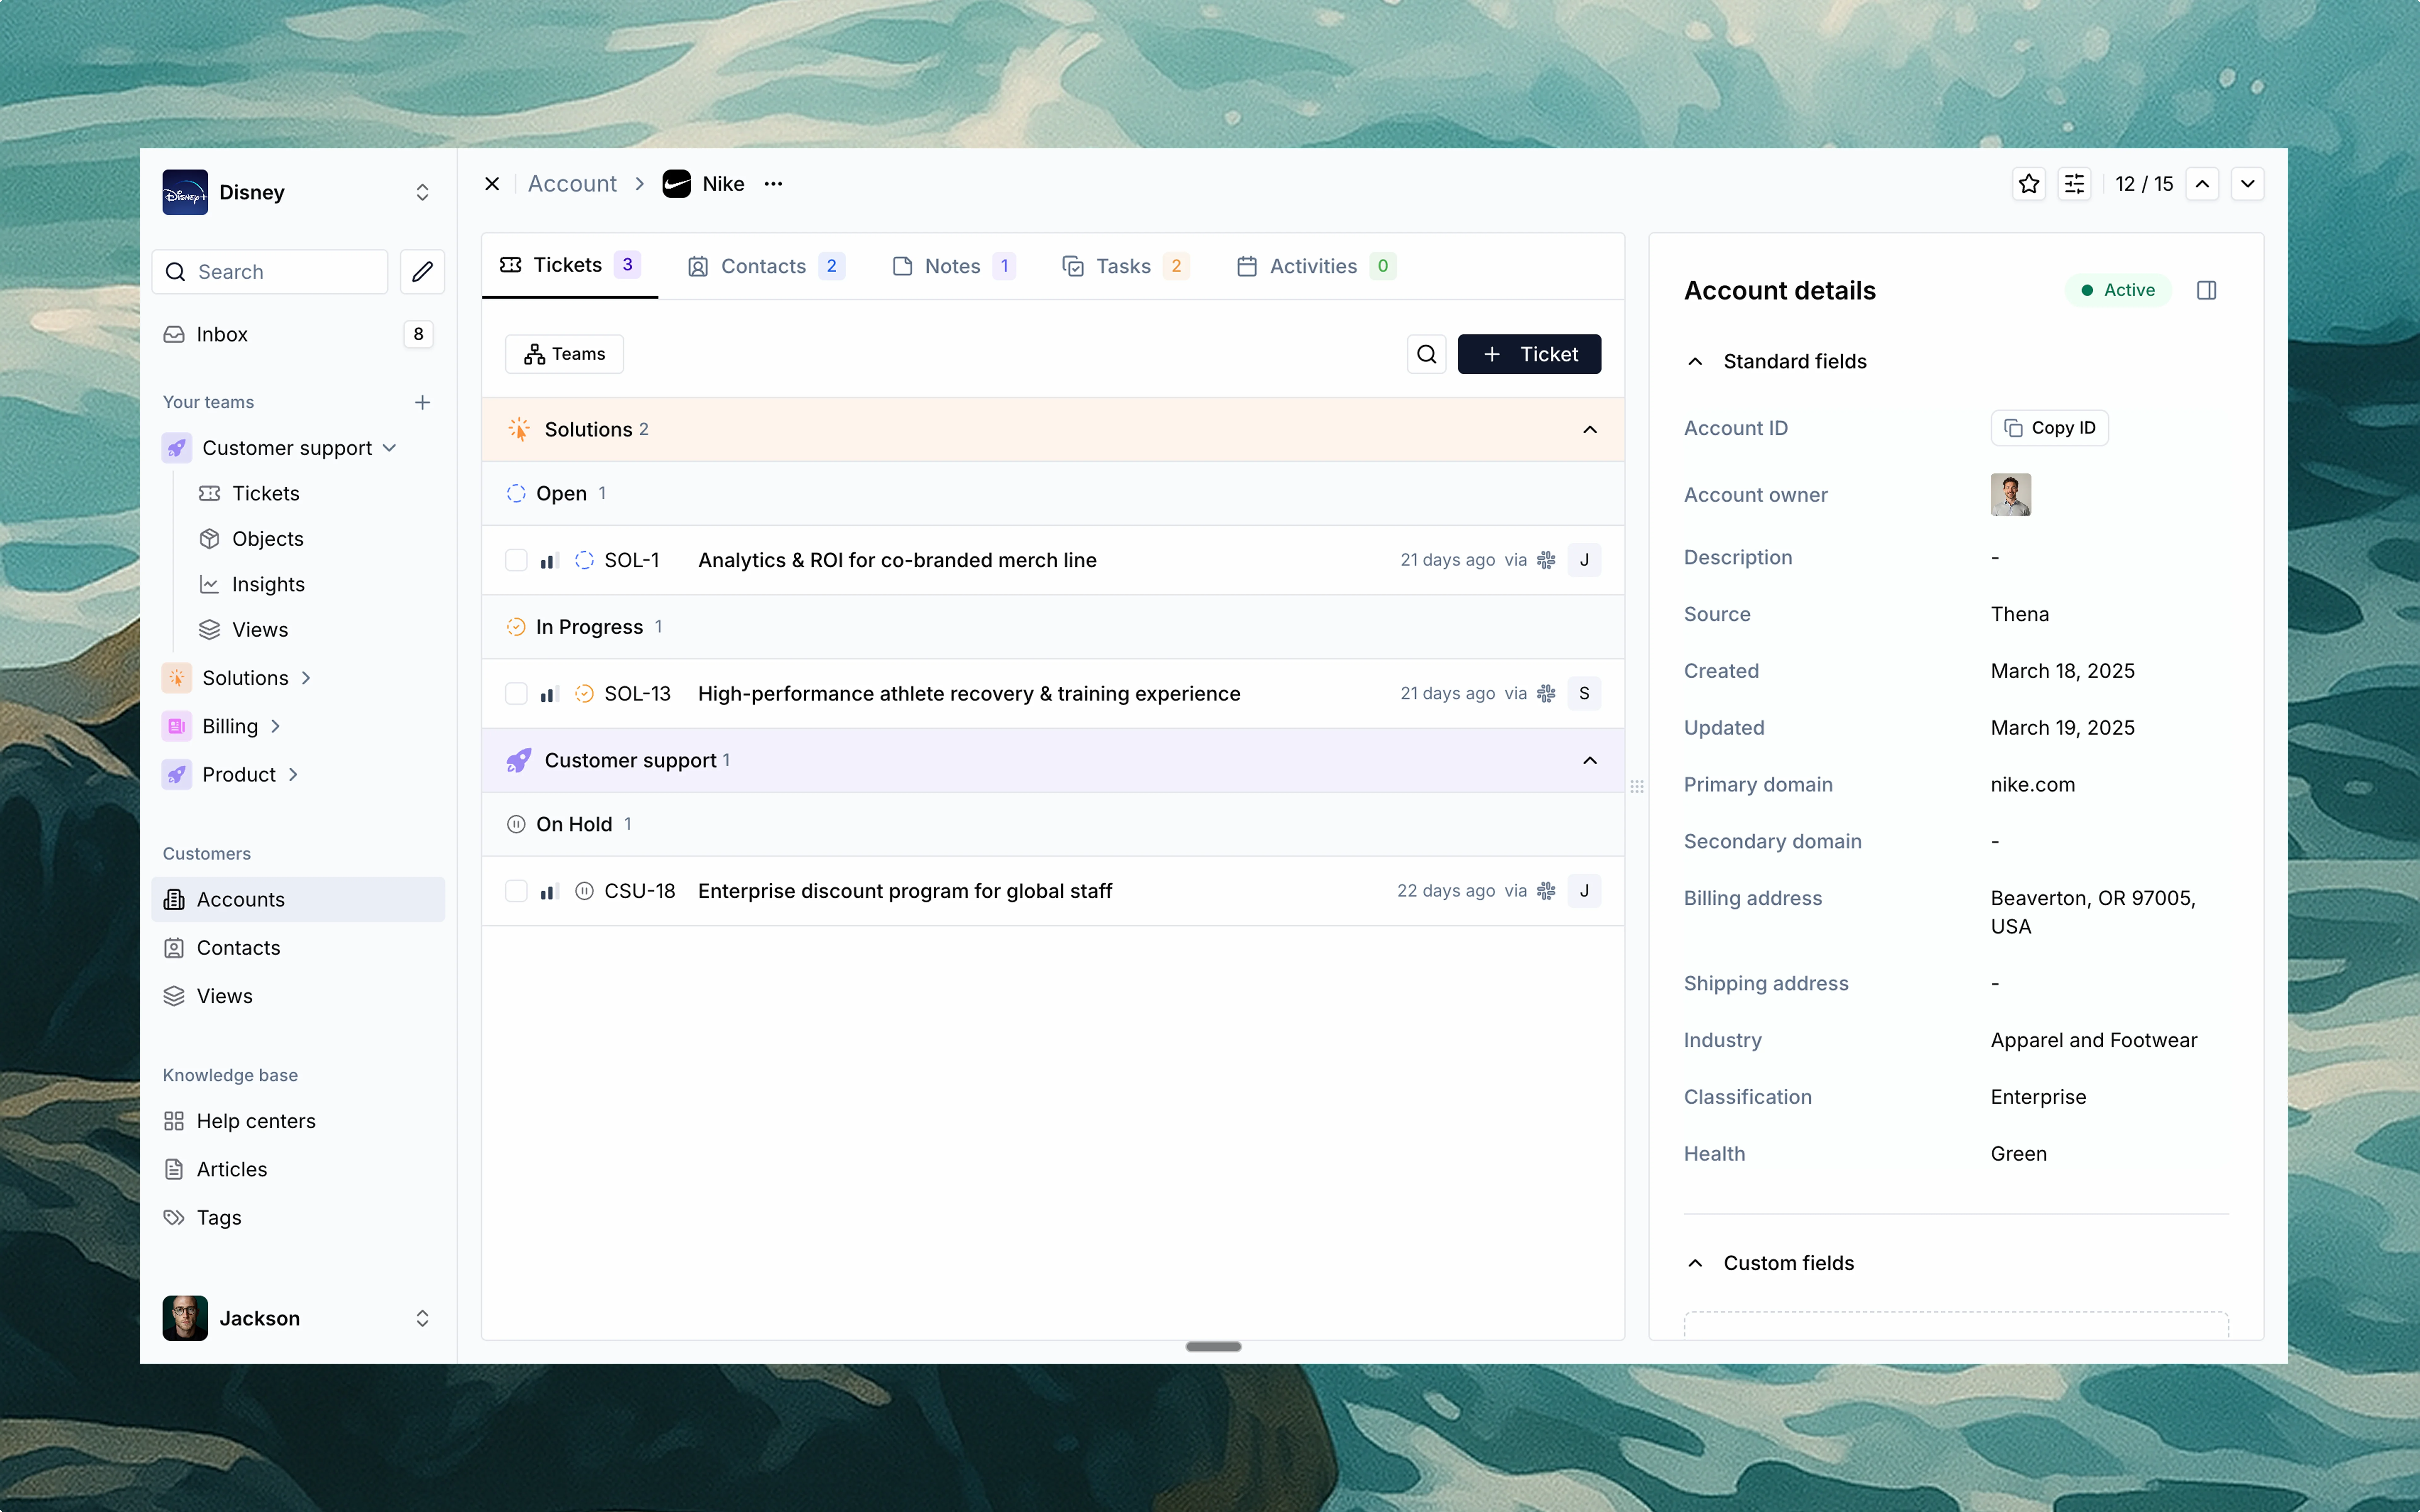The width and height of the screenshot is (2420, 1512).
Task: Select the CSU-18 ticket checkbox
Action: [x=516, y=891]
